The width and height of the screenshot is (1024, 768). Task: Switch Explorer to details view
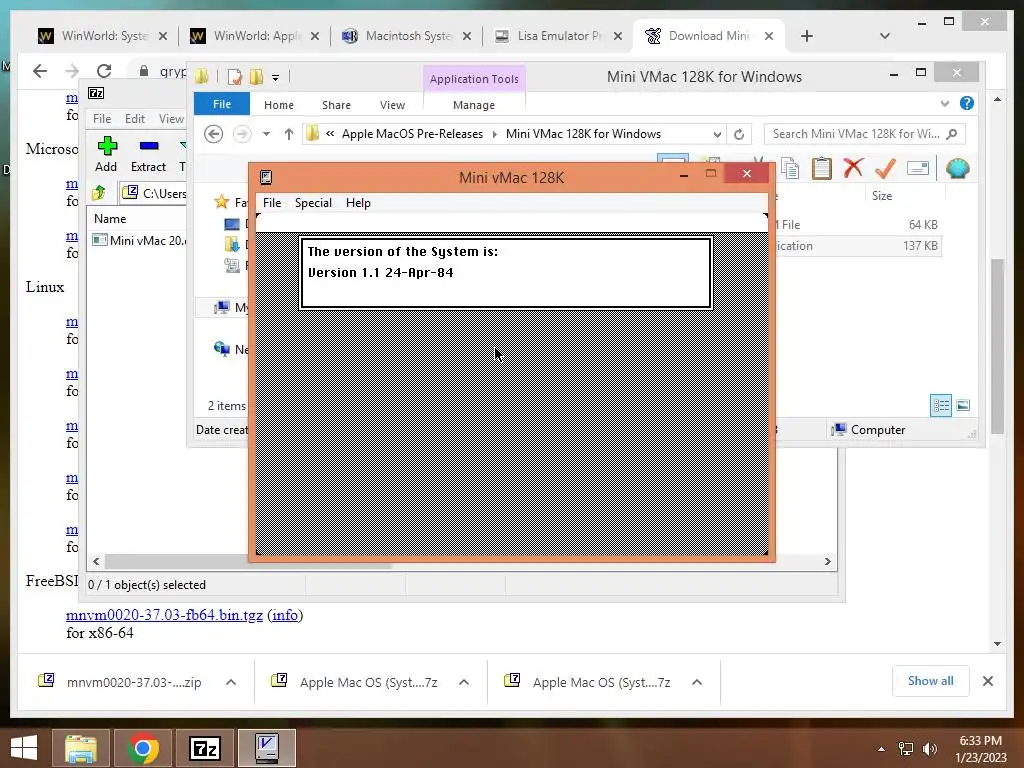pyautogui.click(x=940, y=406)
